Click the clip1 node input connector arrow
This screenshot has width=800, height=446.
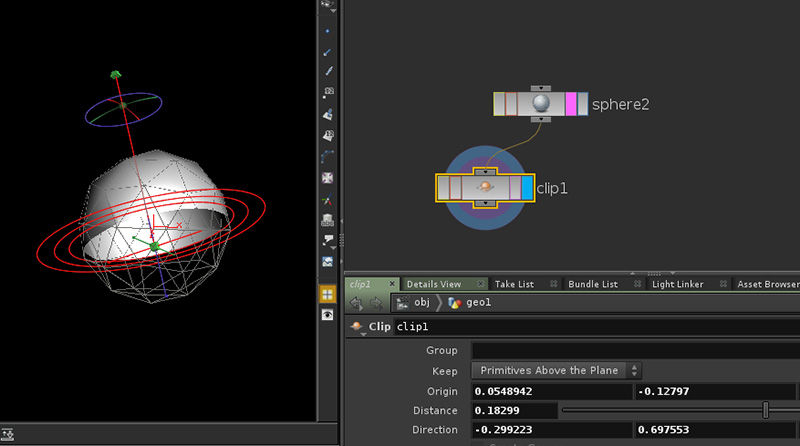tap(485, 172)
